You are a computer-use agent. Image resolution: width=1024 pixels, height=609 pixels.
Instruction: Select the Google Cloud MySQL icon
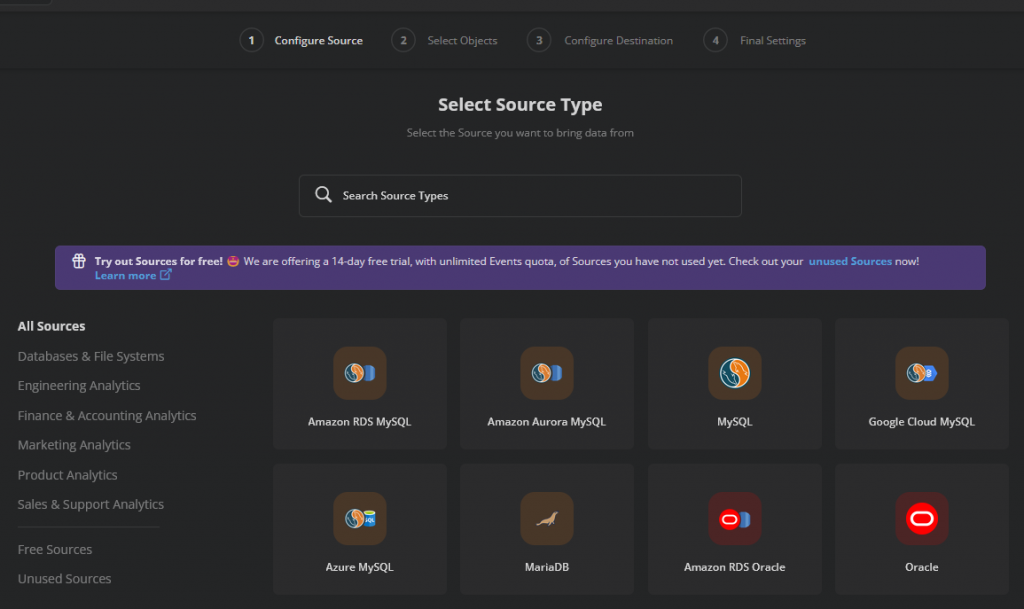click(x=921, y=373)
